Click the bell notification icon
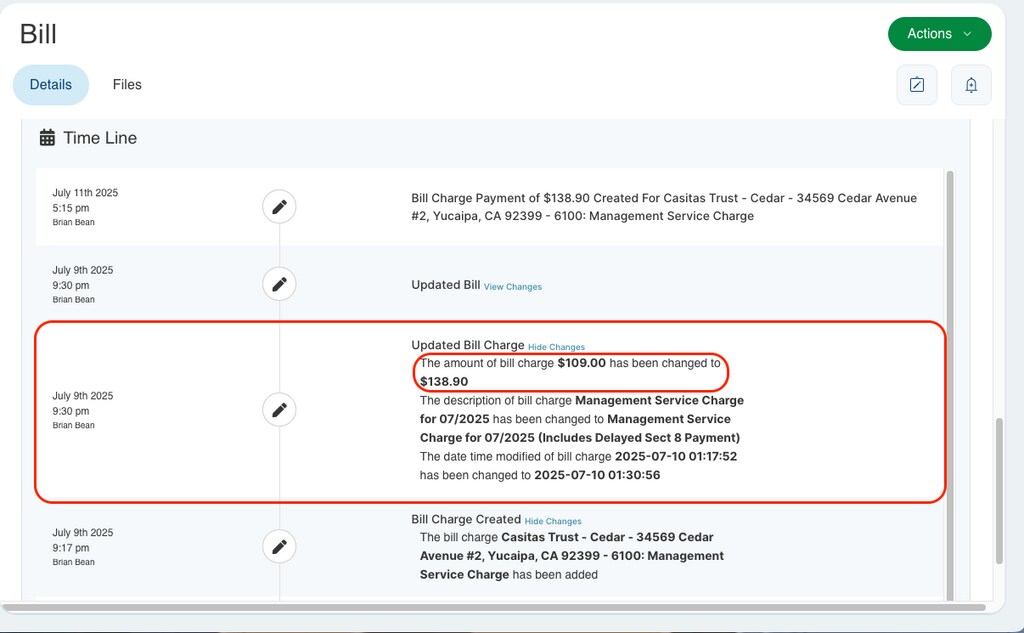1024x633 pixels. pyautogui.click(x=970, y=85)
